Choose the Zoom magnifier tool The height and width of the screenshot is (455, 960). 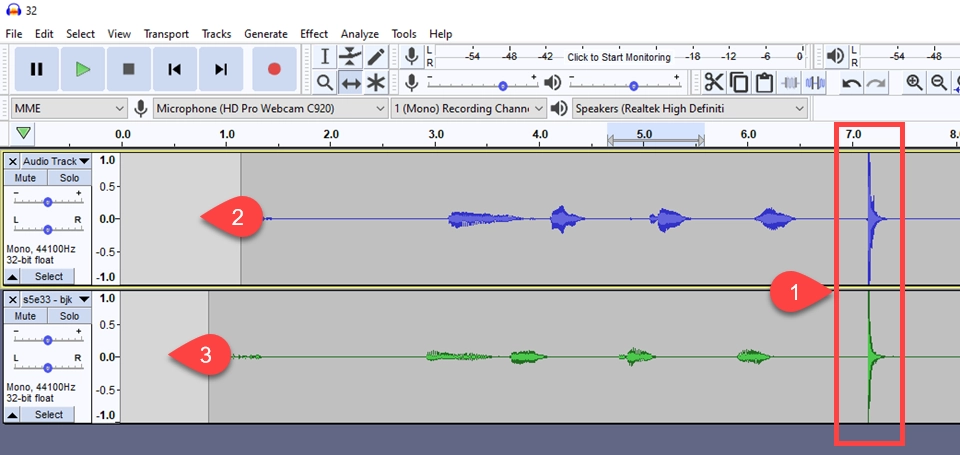coord(324,82)
